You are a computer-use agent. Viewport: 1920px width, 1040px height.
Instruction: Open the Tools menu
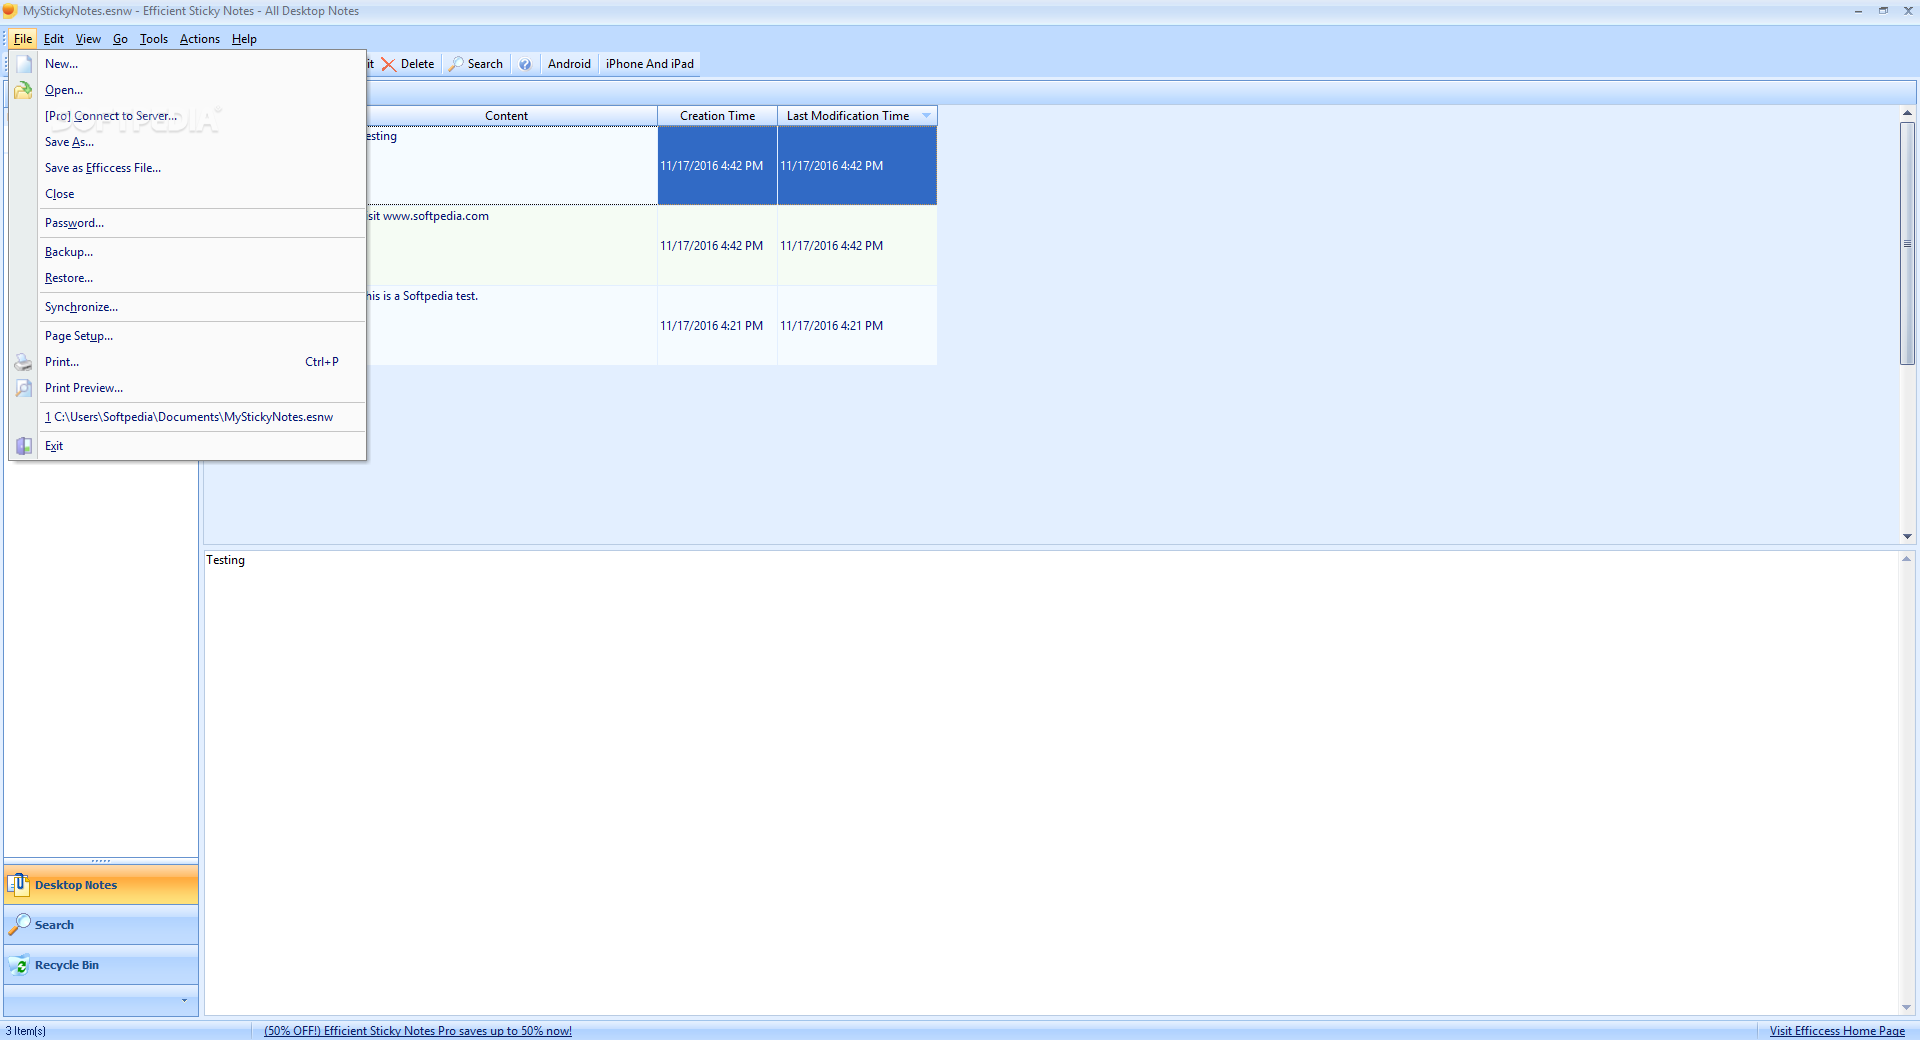click(x=154, y=39)
